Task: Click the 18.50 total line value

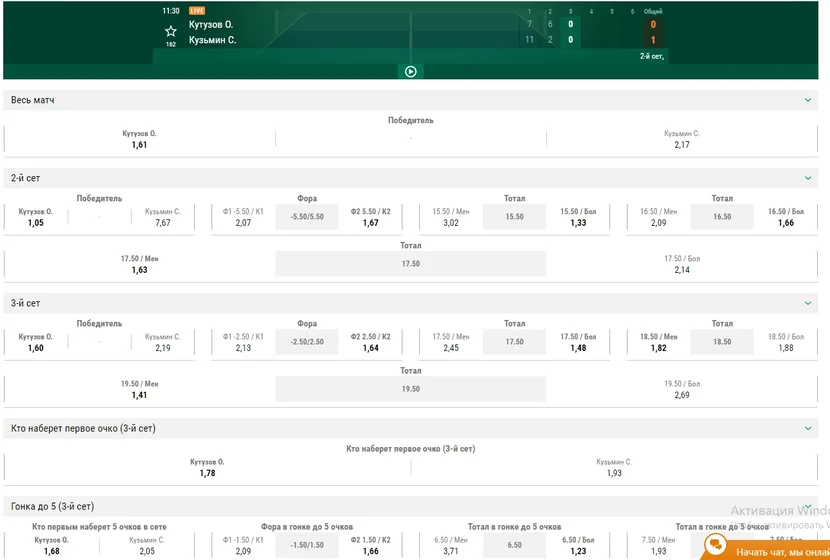Action: click(x=722, y=342)
